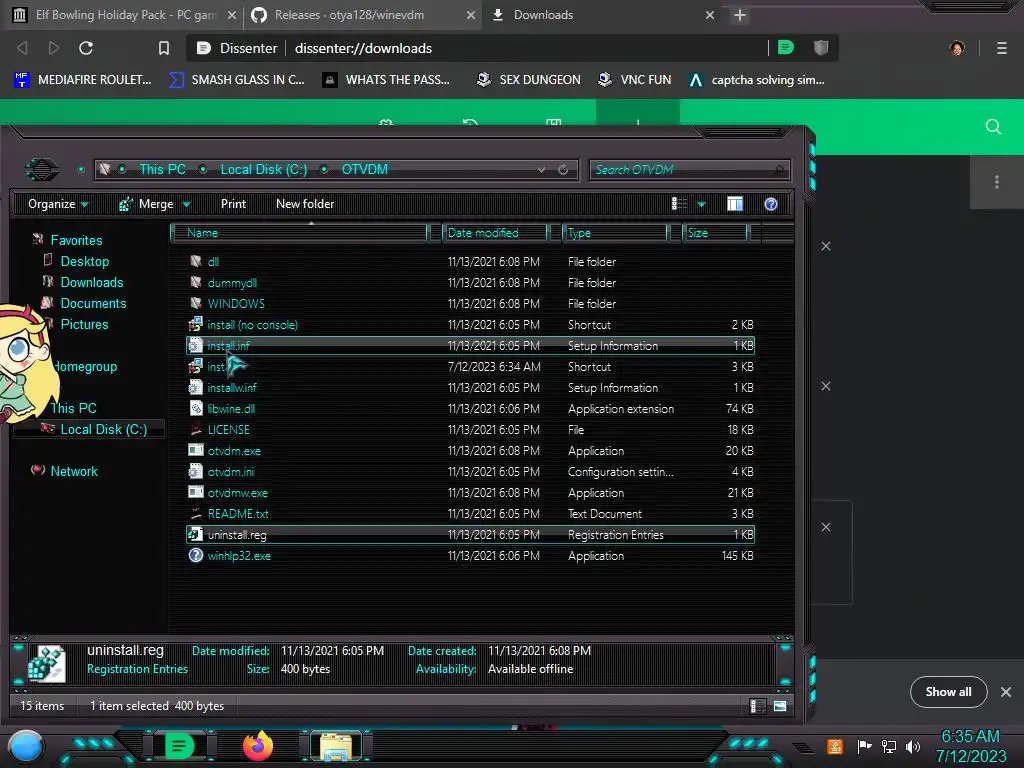Expand the Merge dropdown arrow

coord(187,205)
